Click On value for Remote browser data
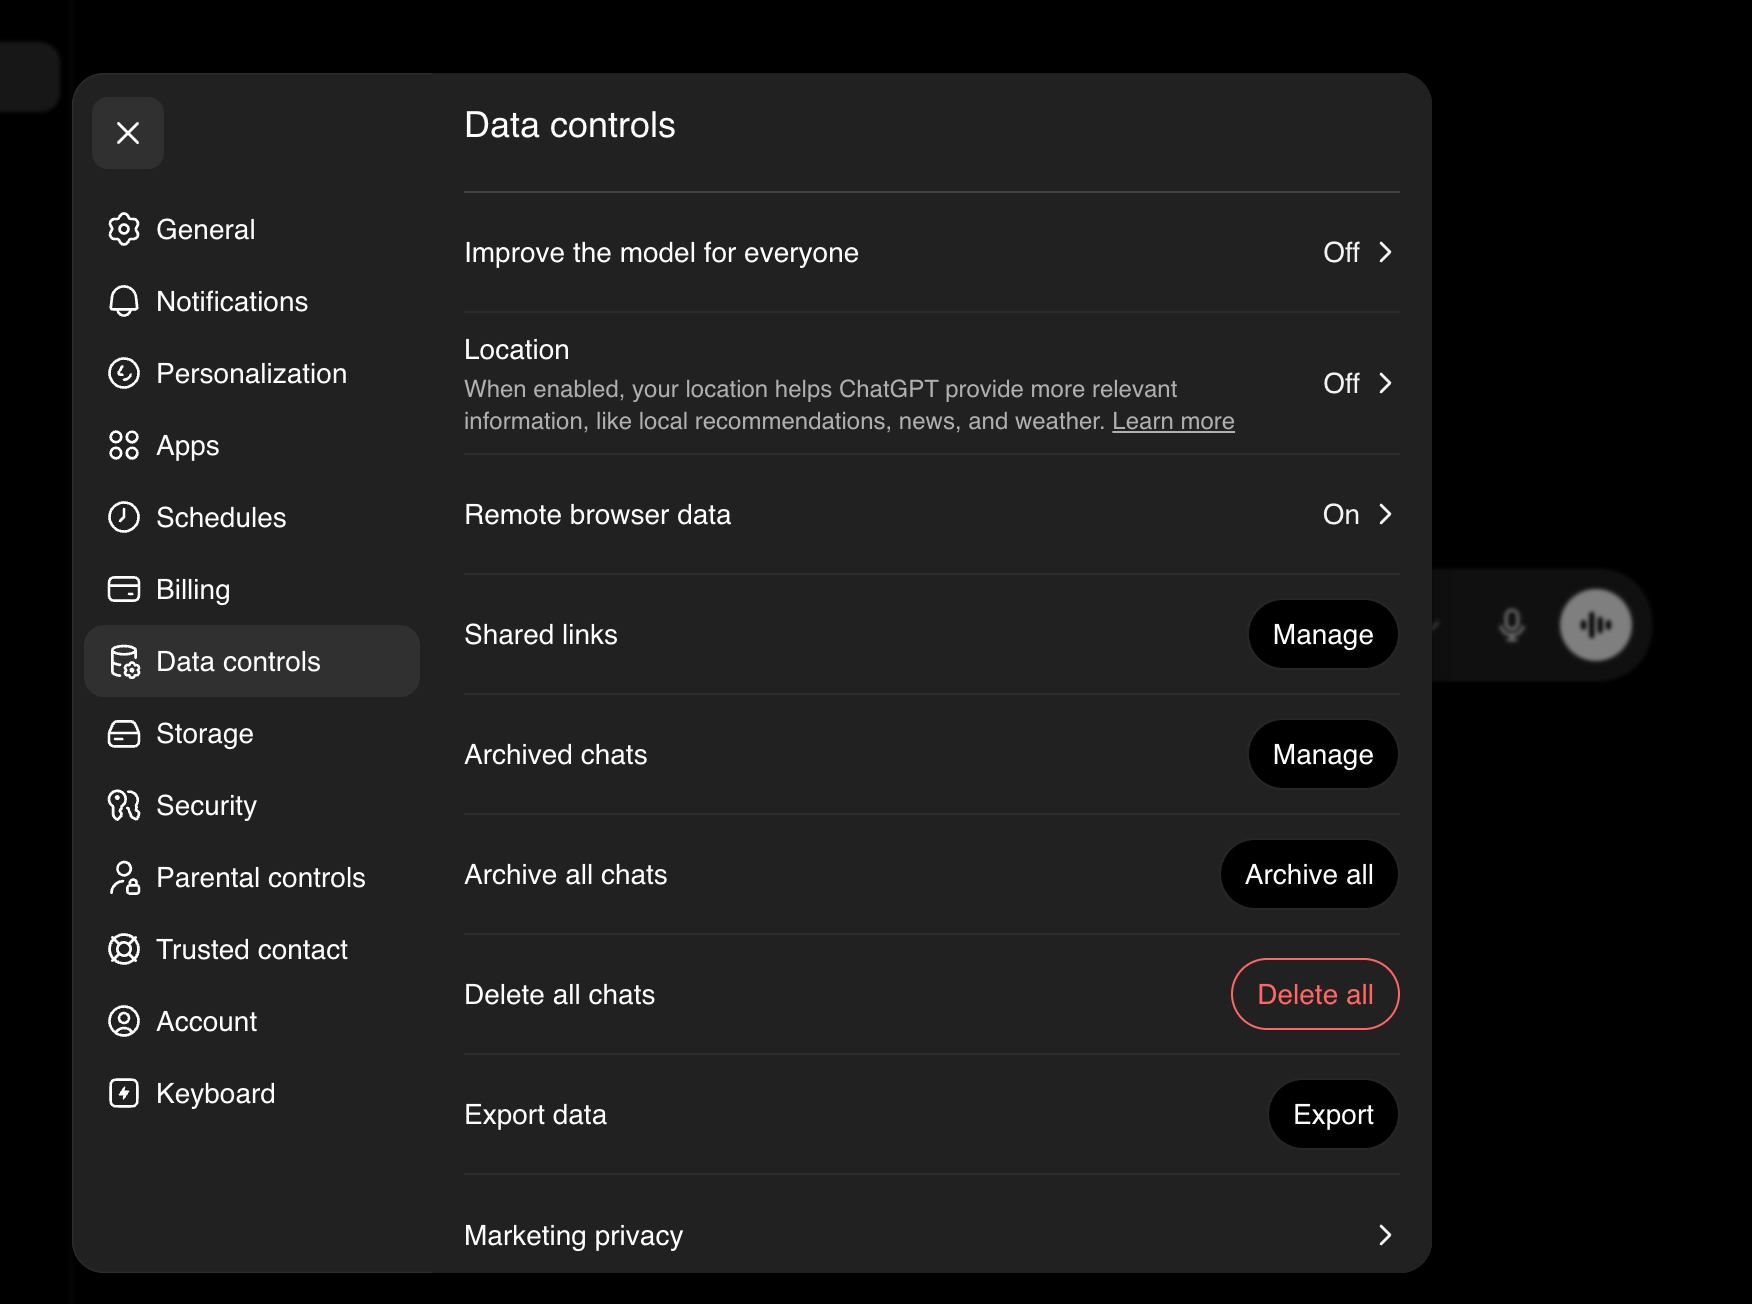Image resolution: width=1752 pixels, height=1304 pixels. coord(1341,514)
